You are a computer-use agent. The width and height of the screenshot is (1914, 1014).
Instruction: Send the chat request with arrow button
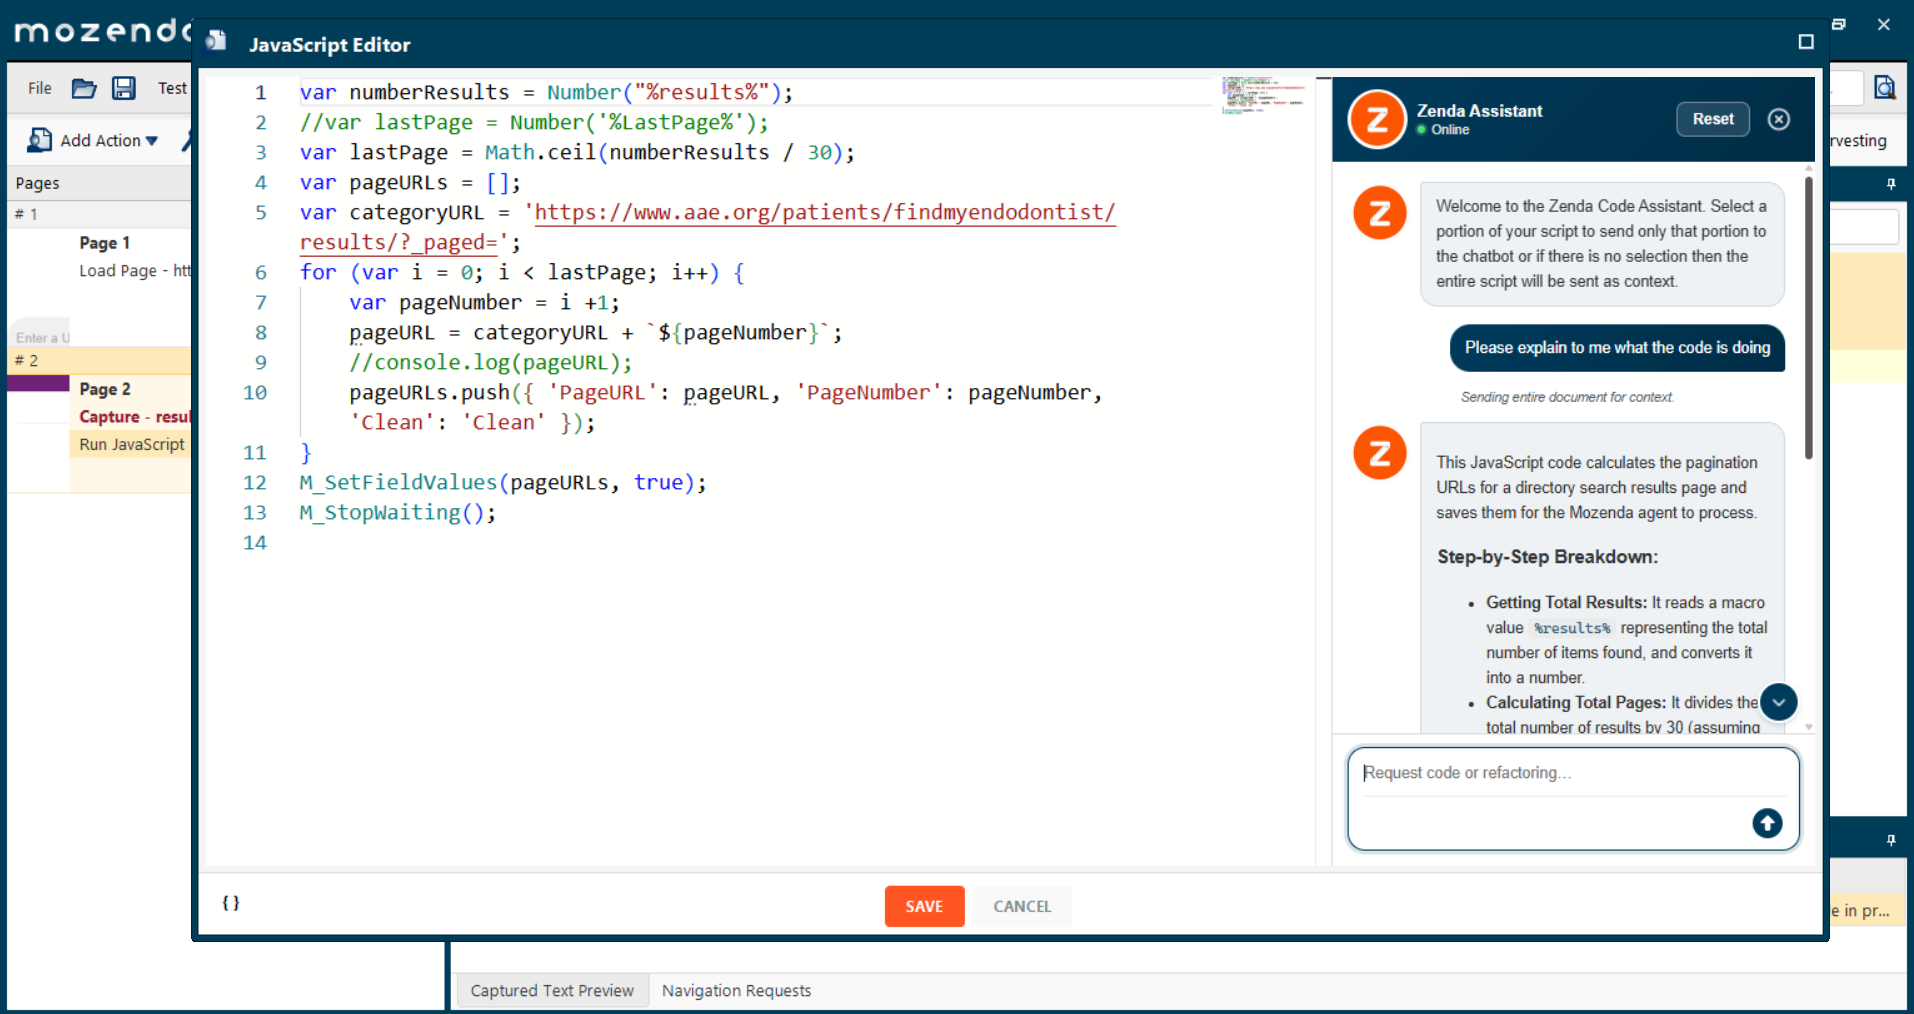[x=1767, y=822]
